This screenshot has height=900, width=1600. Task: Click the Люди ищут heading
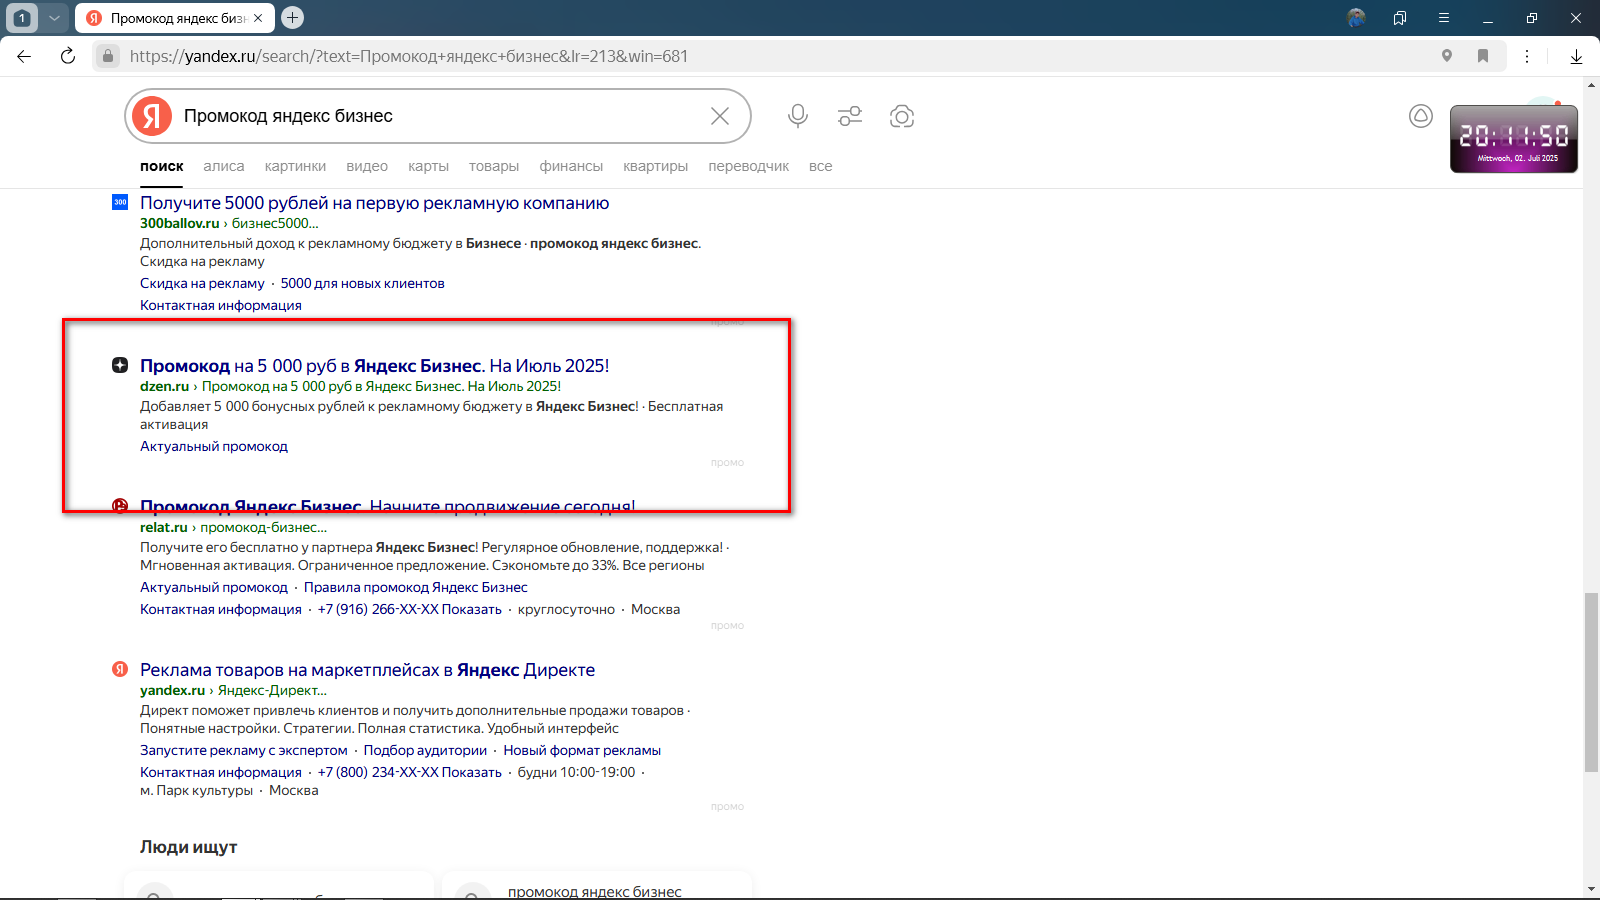pyautogui.click(x=188, y=847)
